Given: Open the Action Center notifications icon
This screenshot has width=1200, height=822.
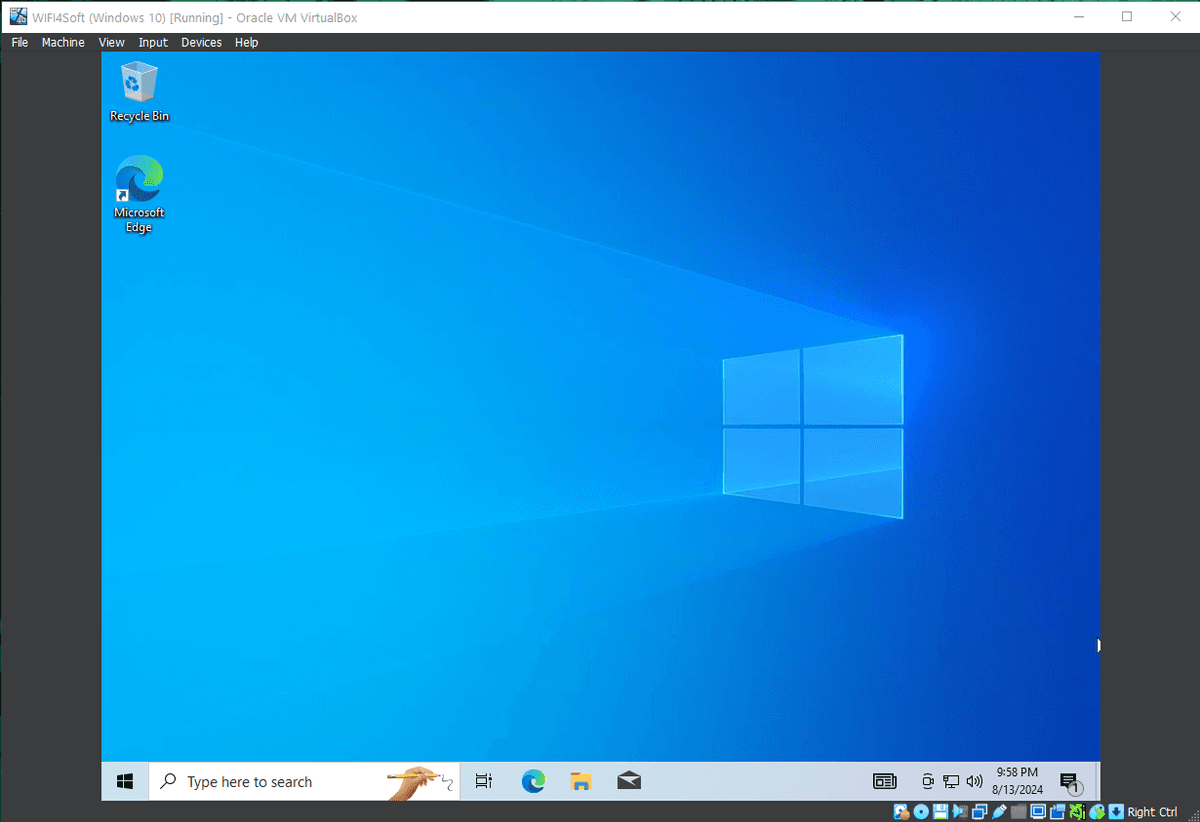Looking at the screenshot, I should (1068, 781).
